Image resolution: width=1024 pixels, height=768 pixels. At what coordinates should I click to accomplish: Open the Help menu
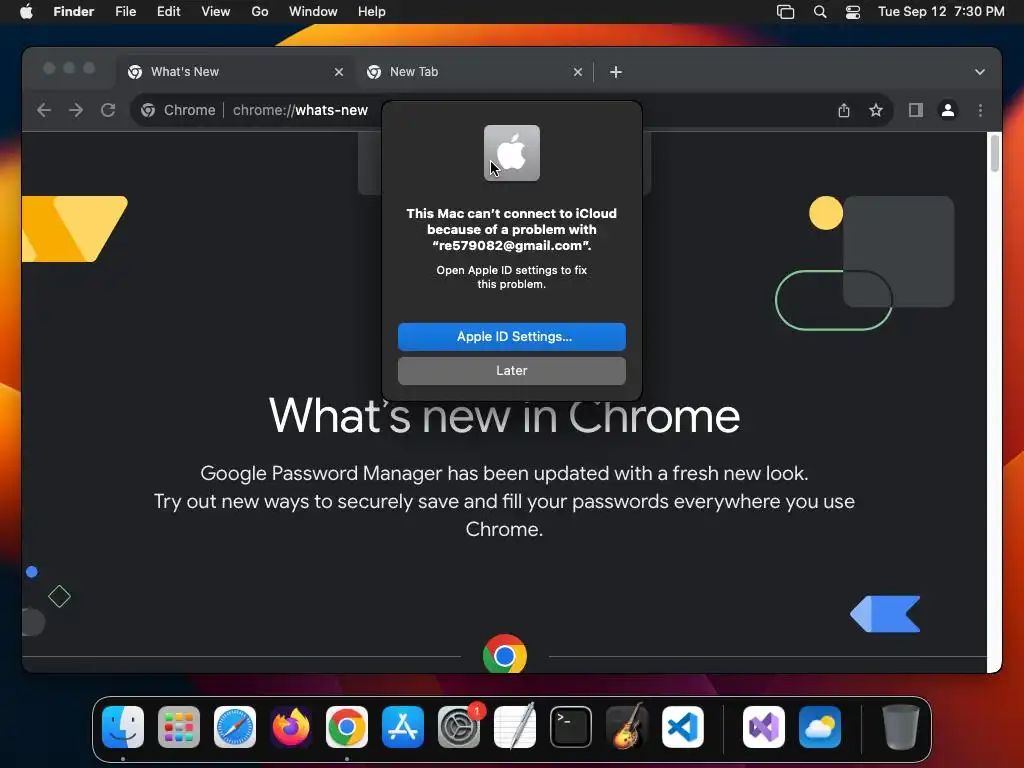[371, 12]
